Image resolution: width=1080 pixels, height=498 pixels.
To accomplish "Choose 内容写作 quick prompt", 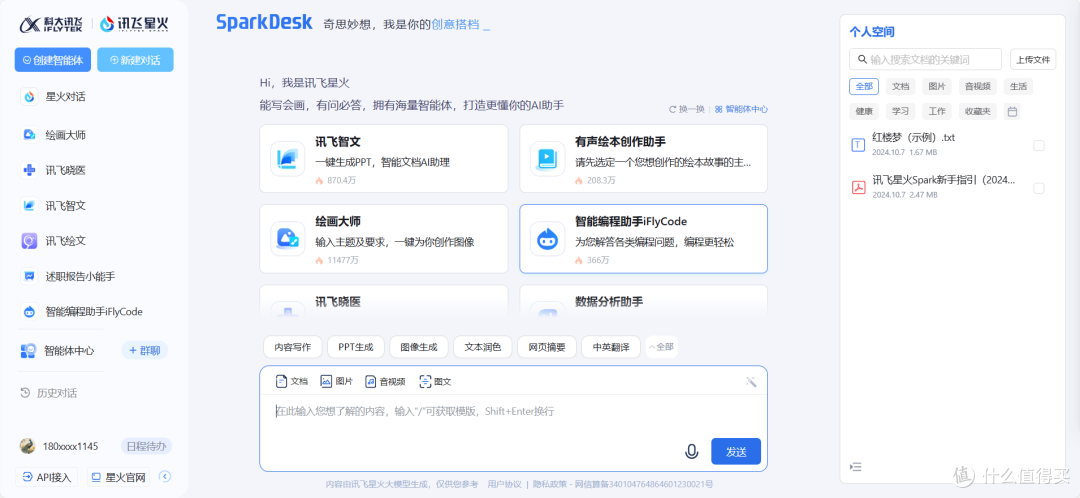I will pos(293,347).
